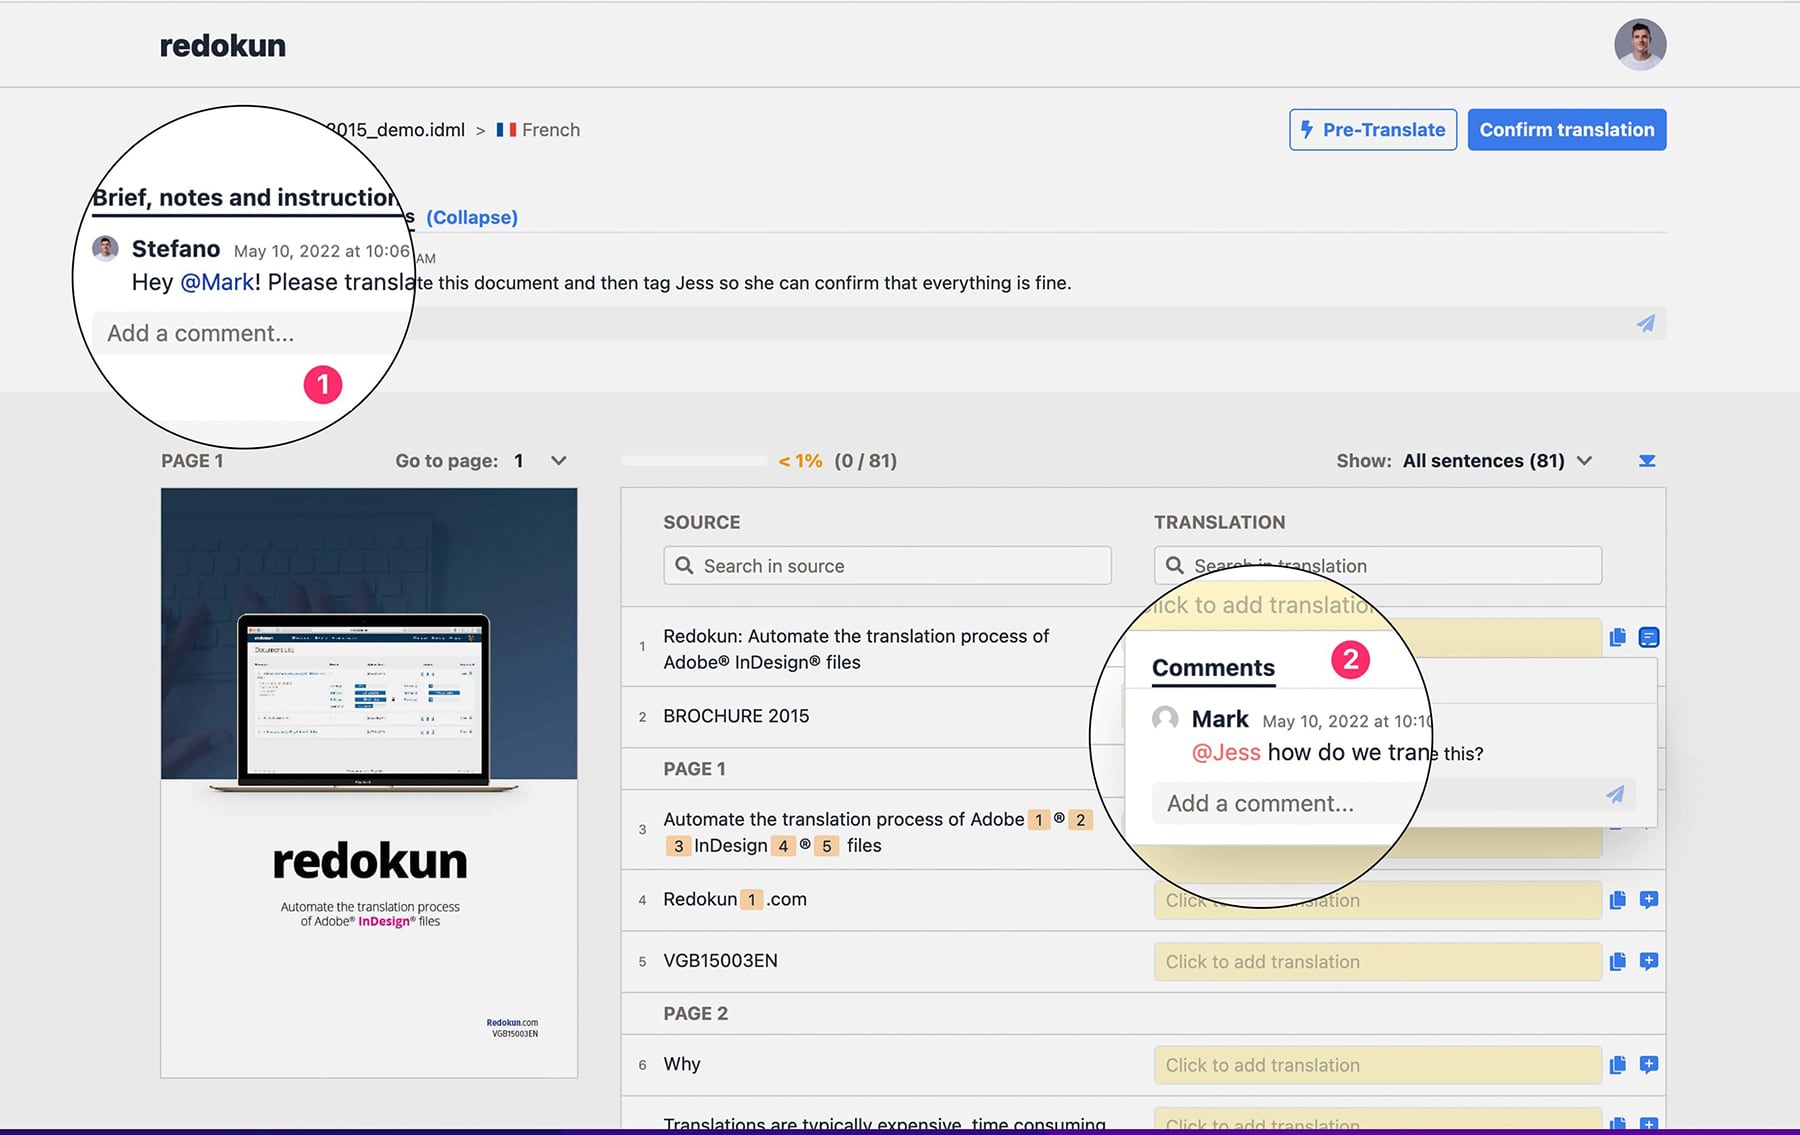Open the Go to page dropdown
Screen dimensions: 1800x1135
pos(557,461)
